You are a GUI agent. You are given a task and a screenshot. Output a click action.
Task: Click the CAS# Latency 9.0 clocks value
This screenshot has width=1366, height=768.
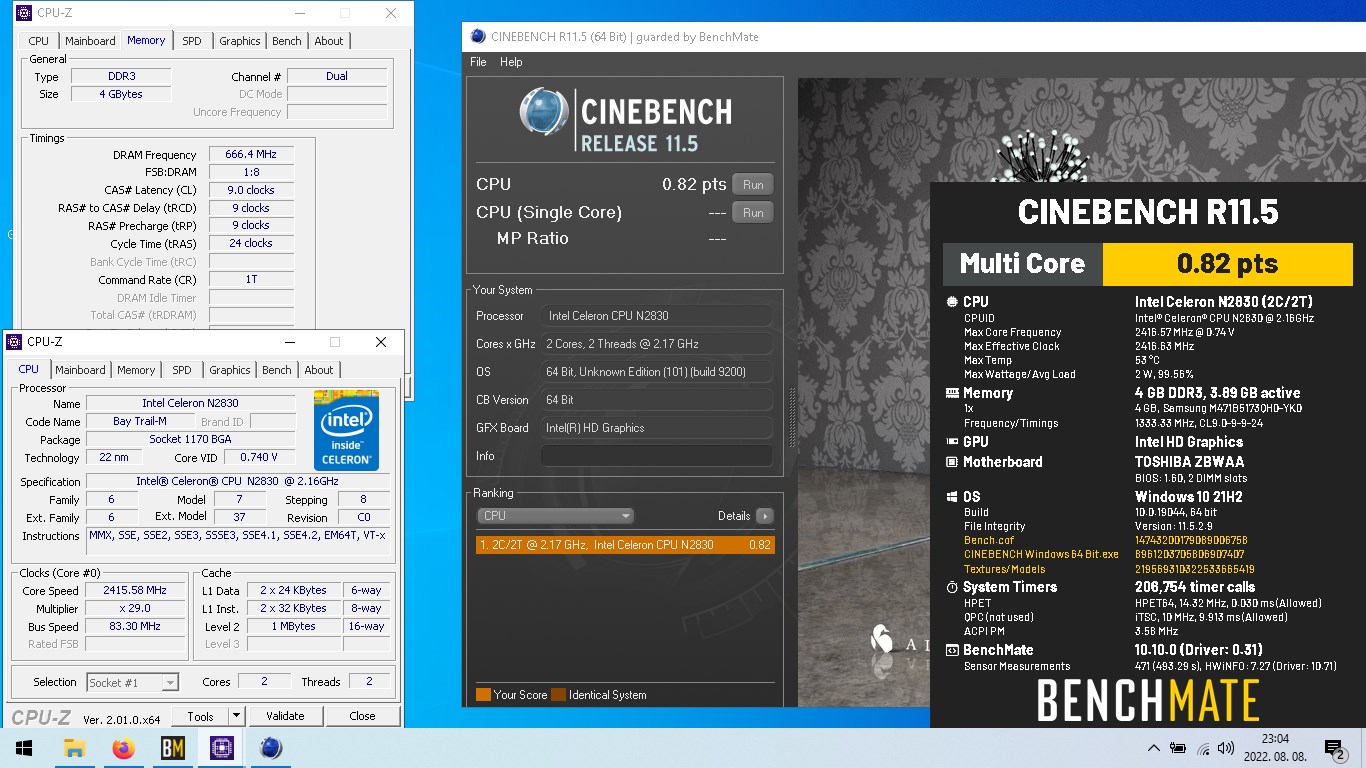(251, 190)
